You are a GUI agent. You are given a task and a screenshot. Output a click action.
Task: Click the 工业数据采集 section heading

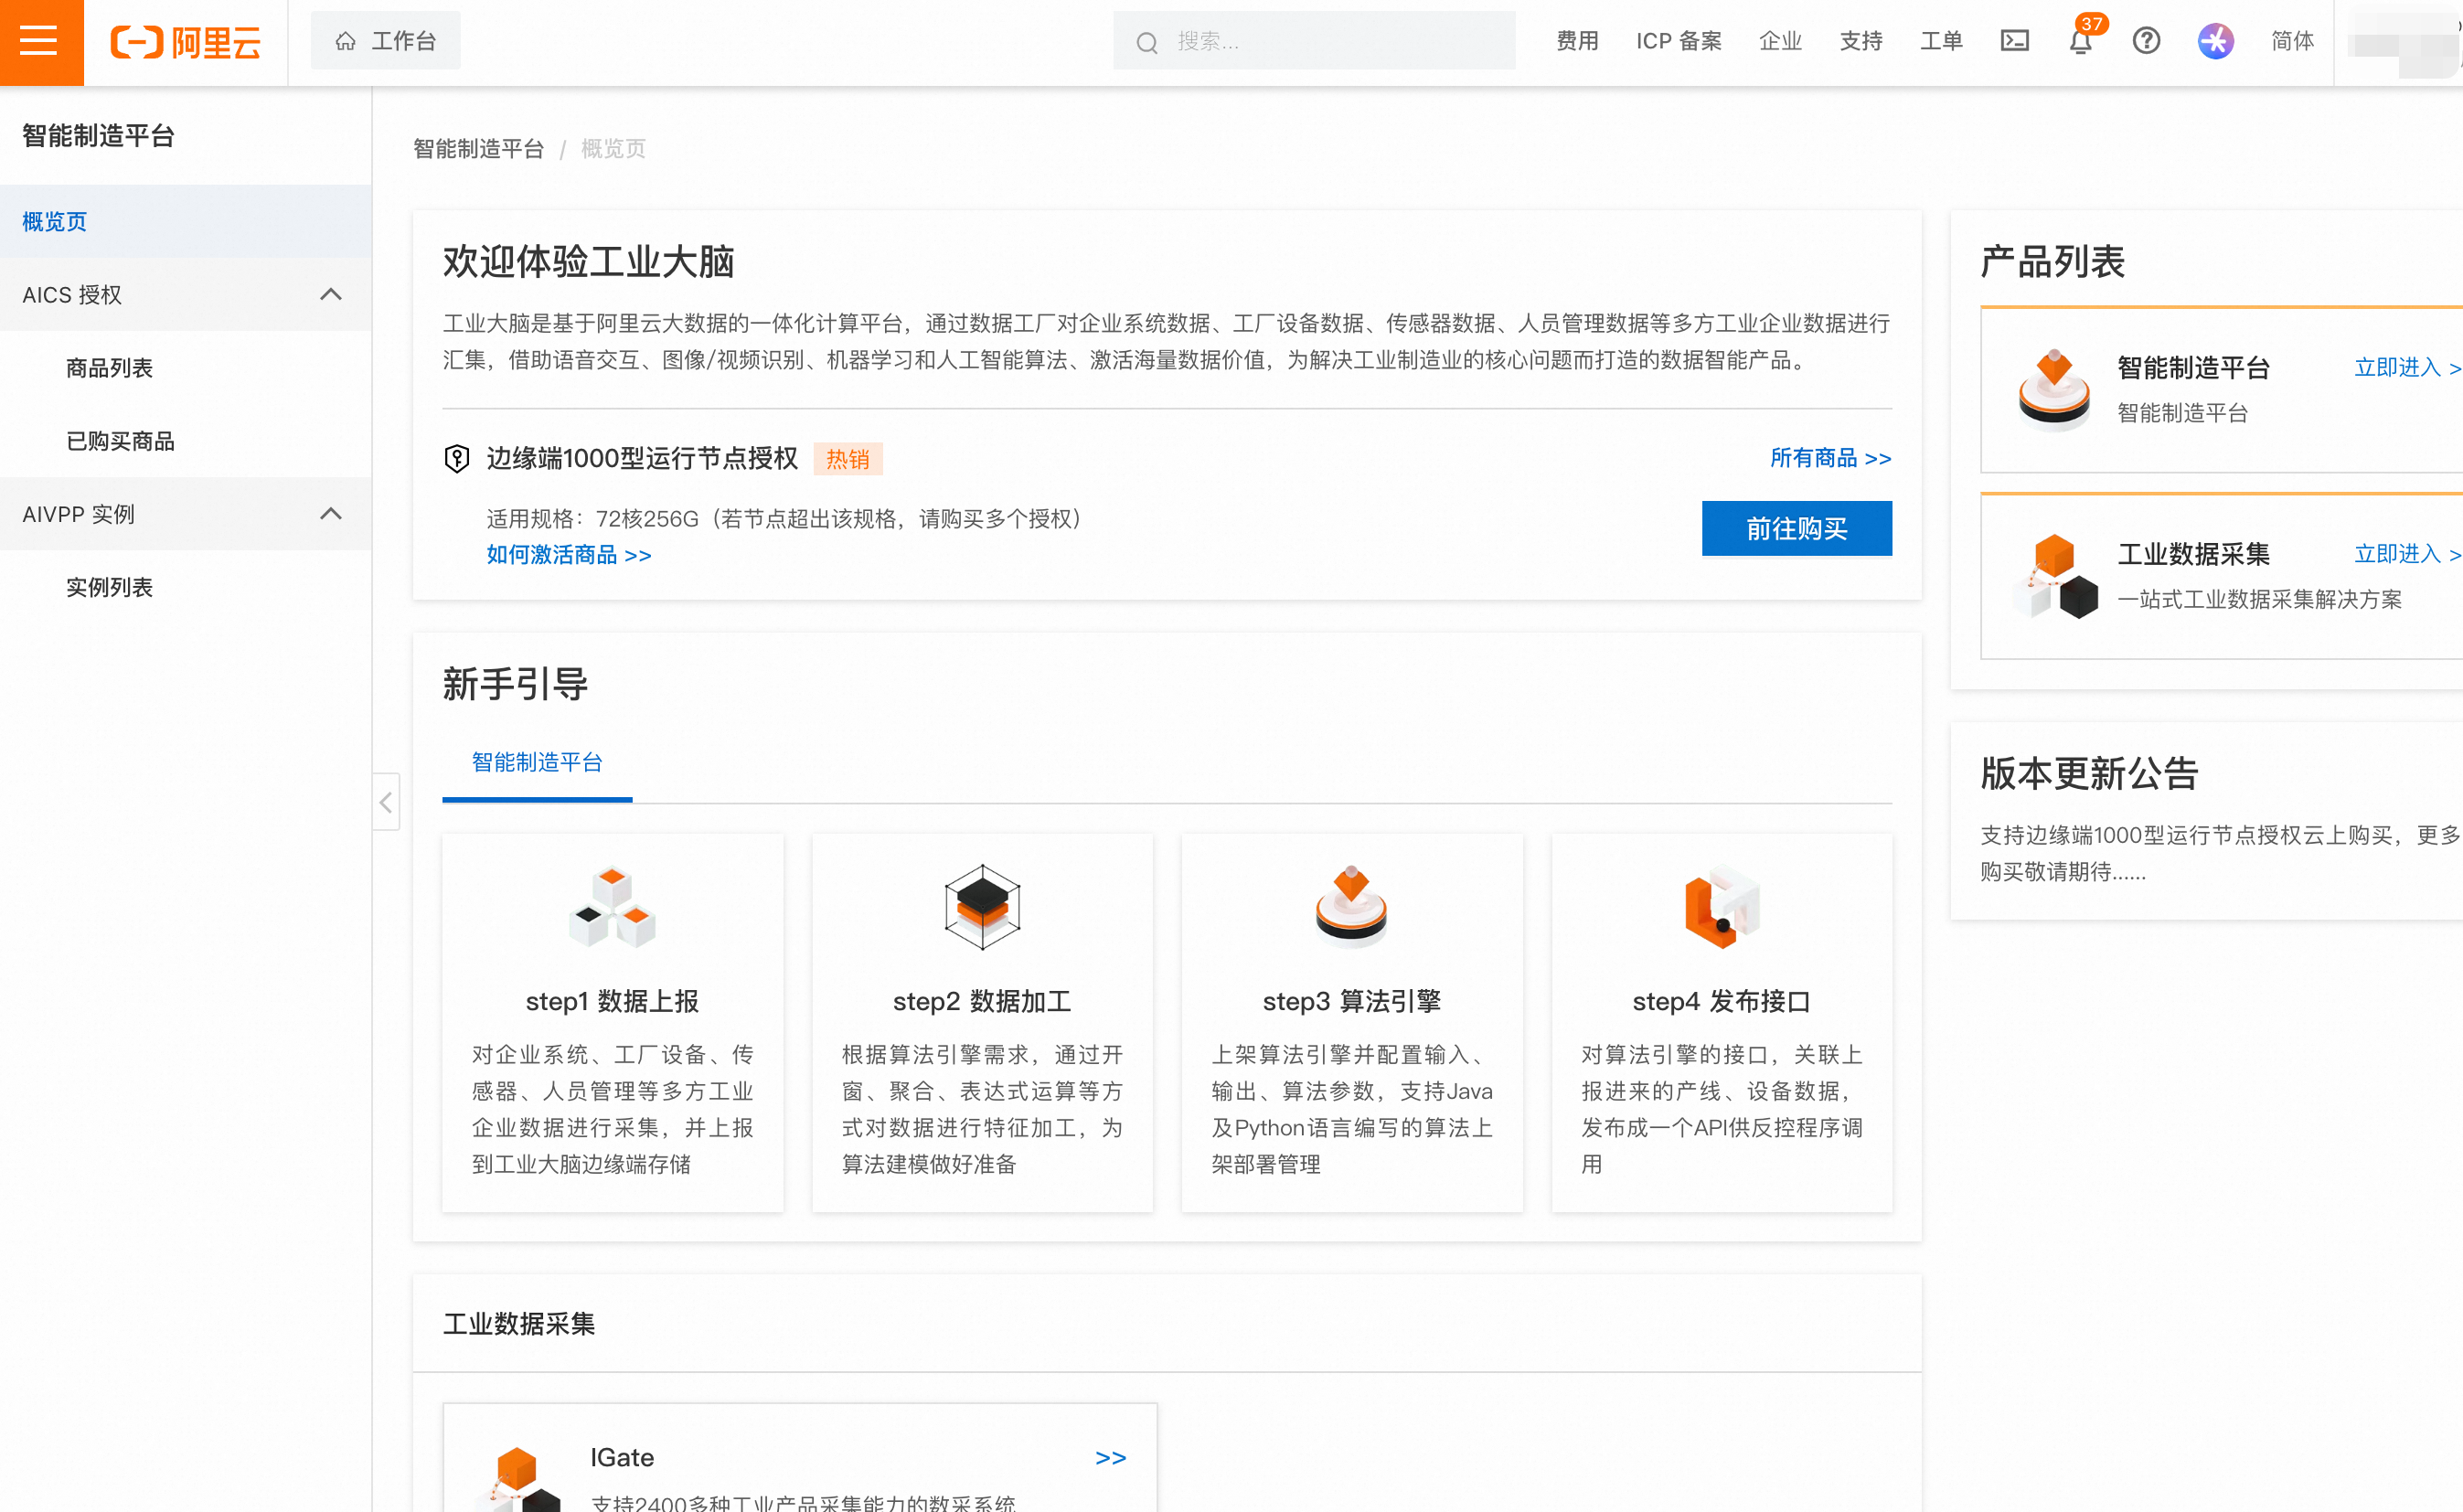(518, 1324)
